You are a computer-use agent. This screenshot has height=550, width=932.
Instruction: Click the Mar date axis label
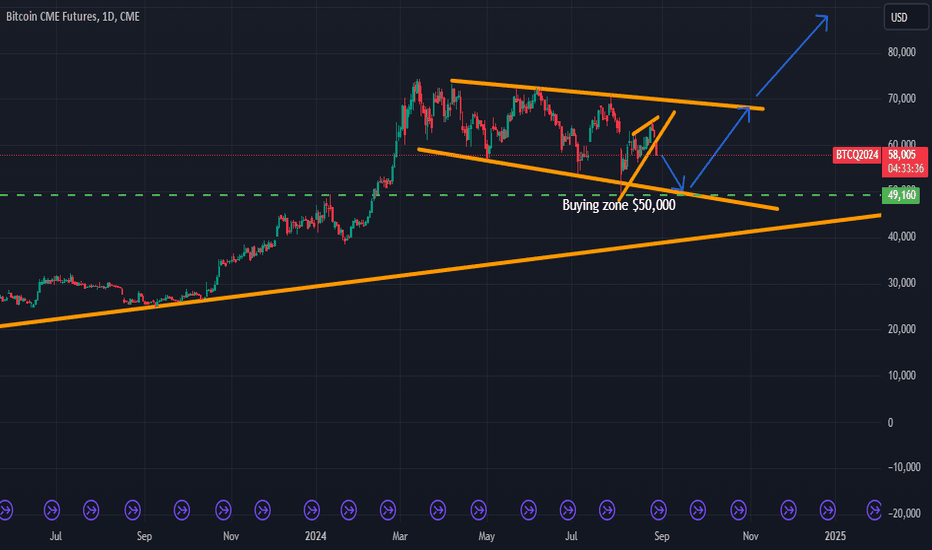[x=400, y=536]
